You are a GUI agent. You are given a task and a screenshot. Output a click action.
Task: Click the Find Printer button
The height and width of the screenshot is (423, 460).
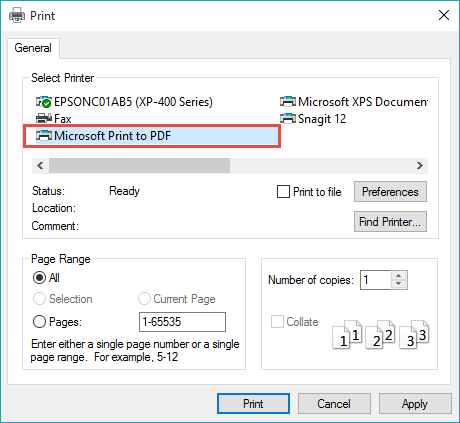(390, 222)
